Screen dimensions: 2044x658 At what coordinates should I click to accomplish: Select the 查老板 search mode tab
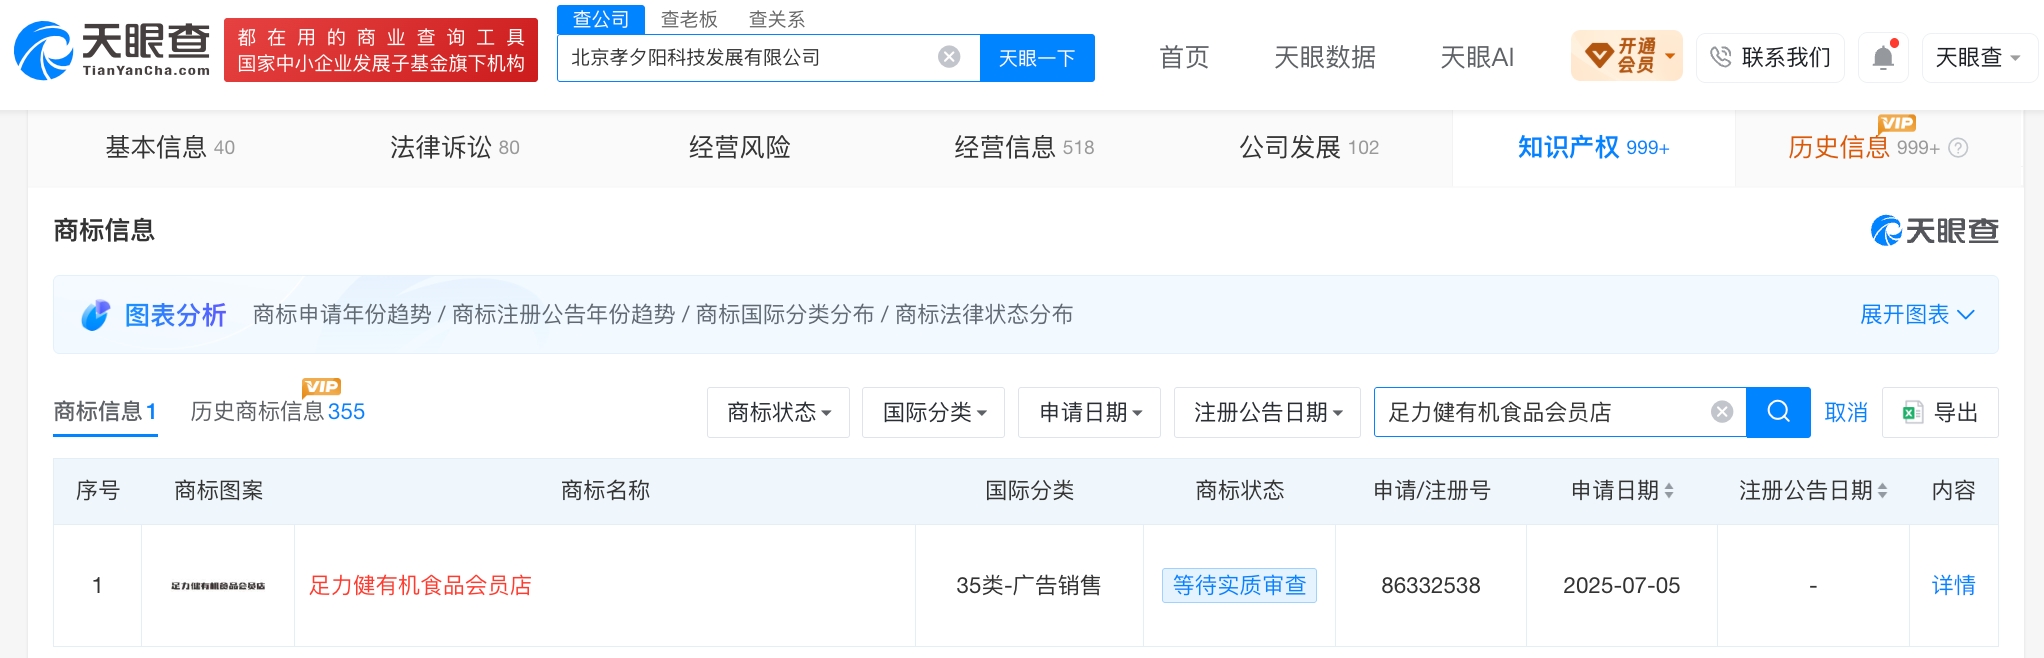click(689, 19)
